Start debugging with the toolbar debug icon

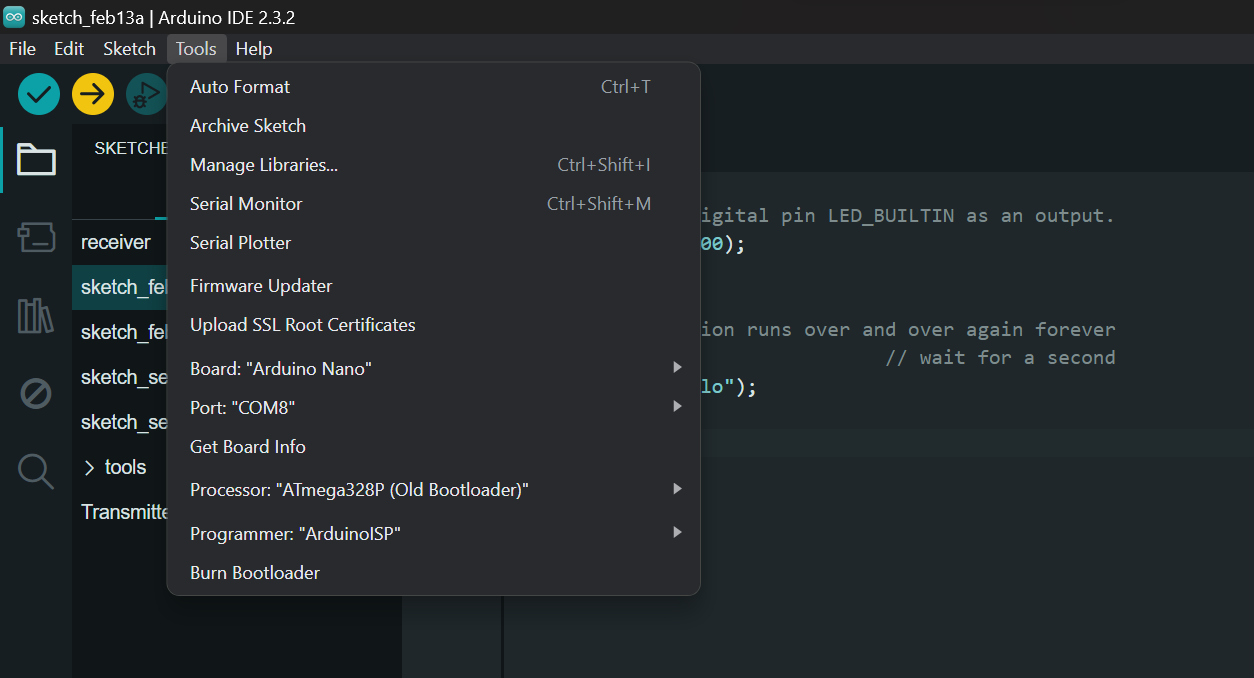coord(146,93)
